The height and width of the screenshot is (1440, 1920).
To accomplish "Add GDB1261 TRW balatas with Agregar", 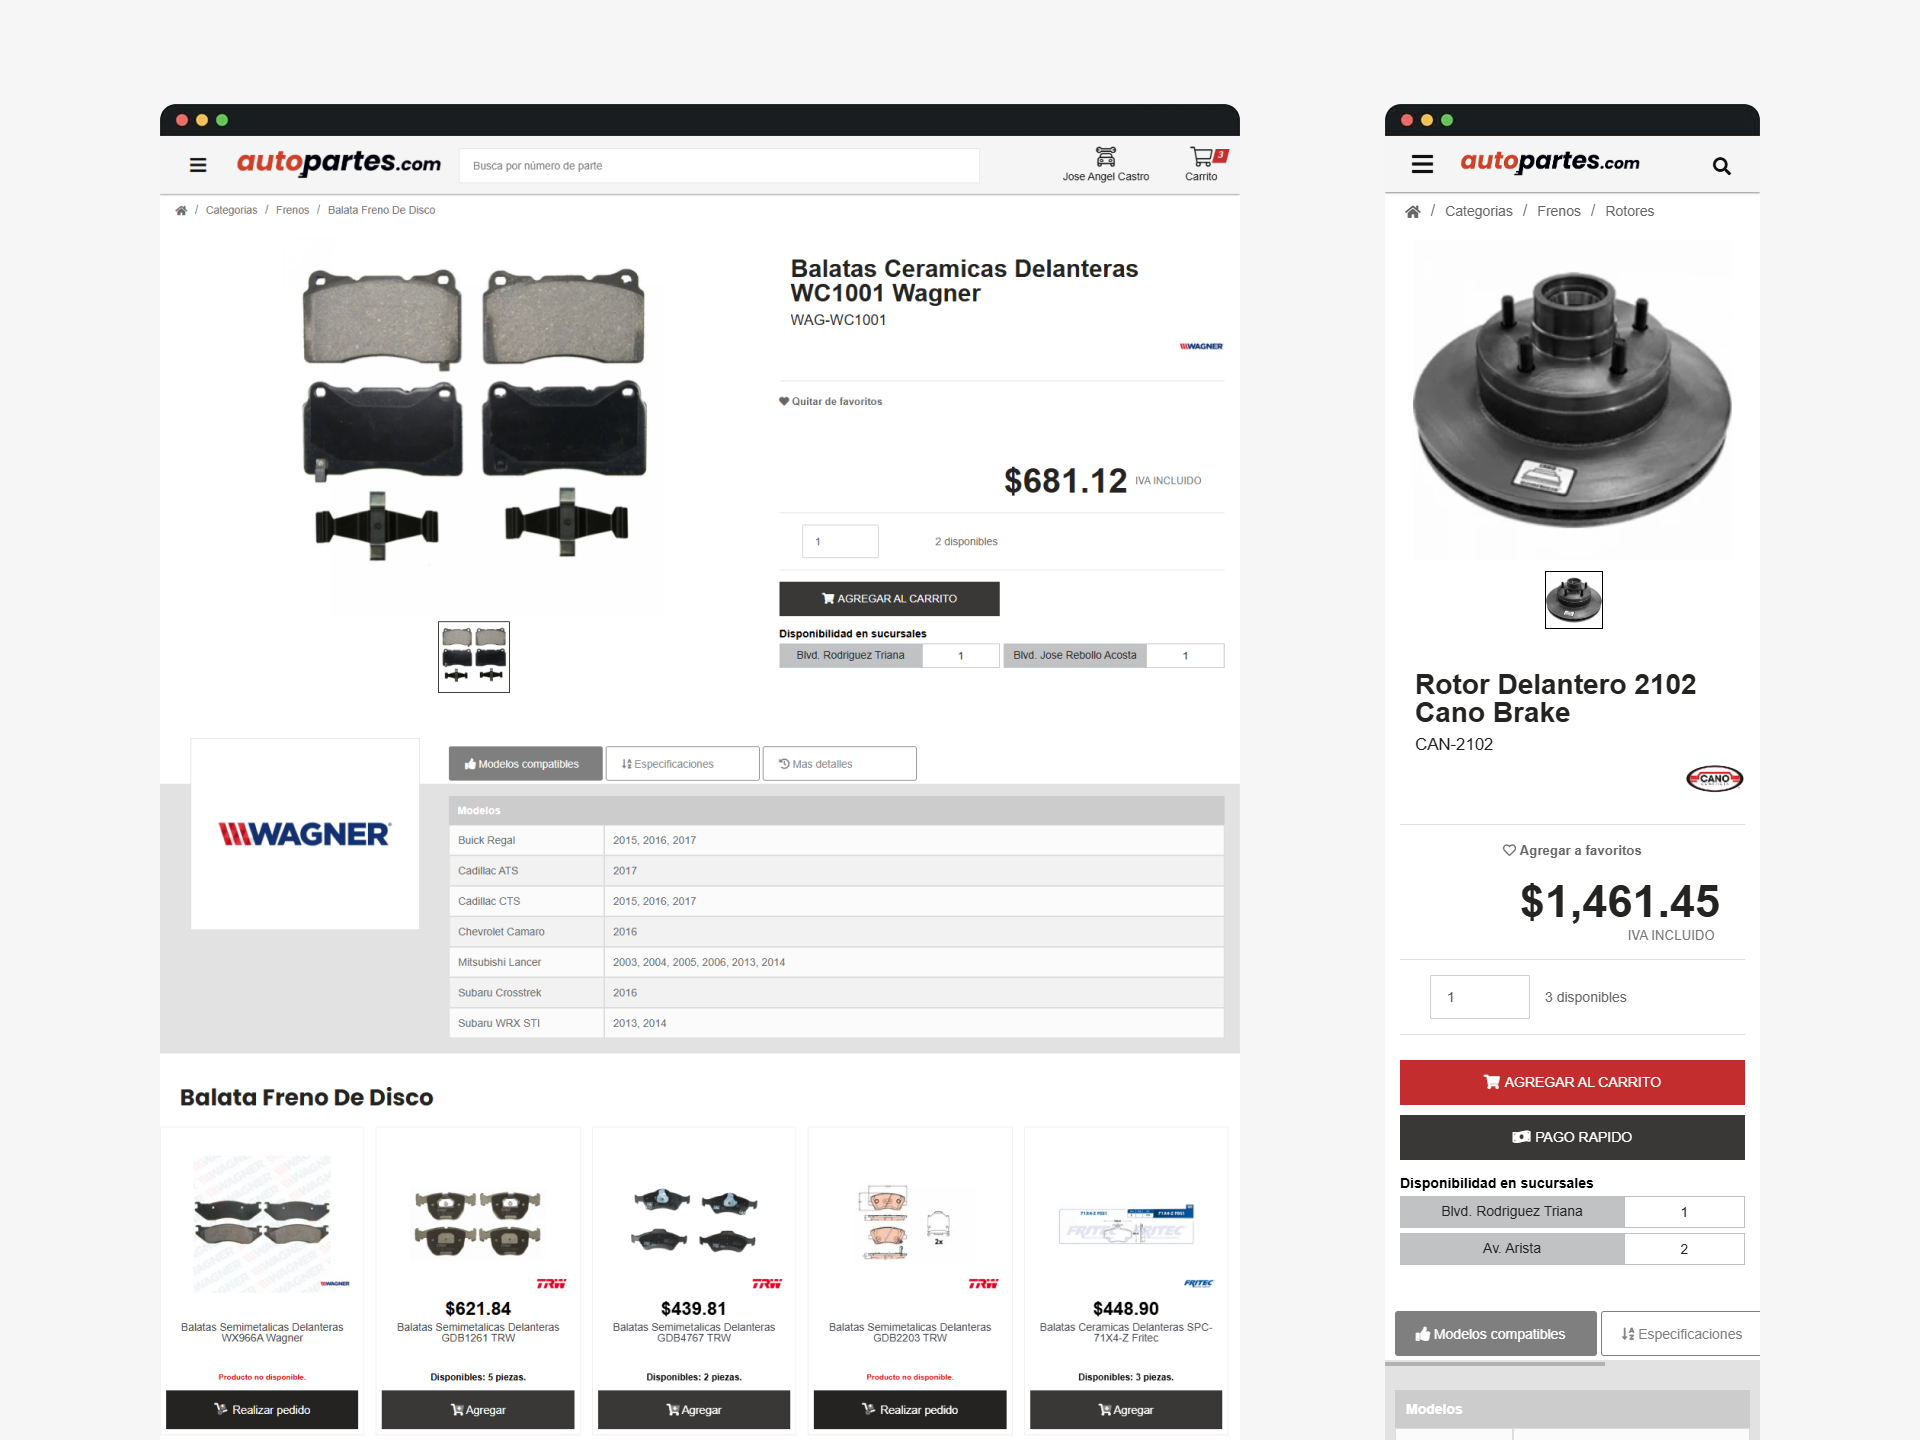I will [x=478, y=1410].
